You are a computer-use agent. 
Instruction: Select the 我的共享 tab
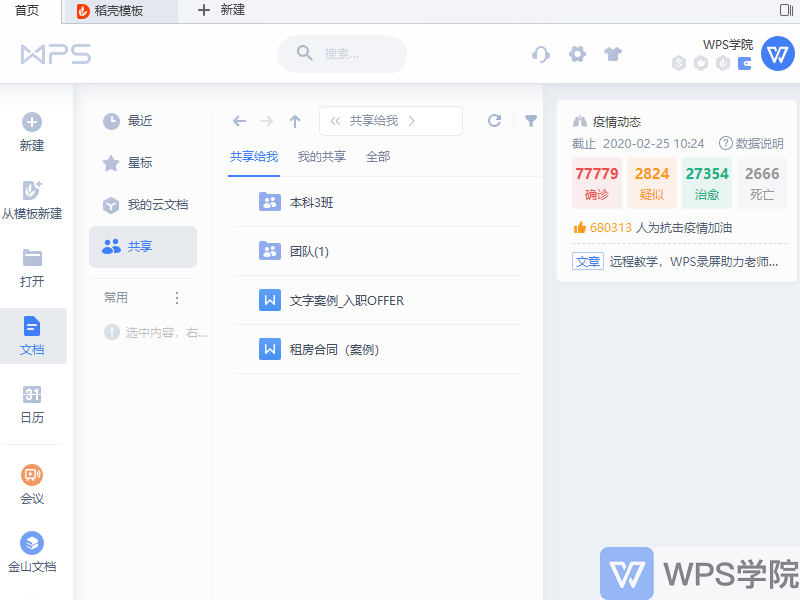[x=321, y=157]
